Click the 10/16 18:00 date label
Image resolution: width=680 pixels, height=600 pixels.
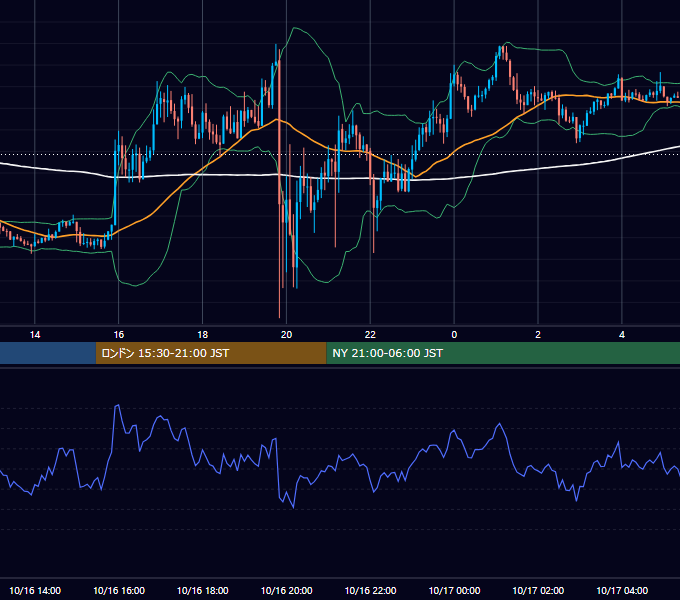(x=203, y=590)
